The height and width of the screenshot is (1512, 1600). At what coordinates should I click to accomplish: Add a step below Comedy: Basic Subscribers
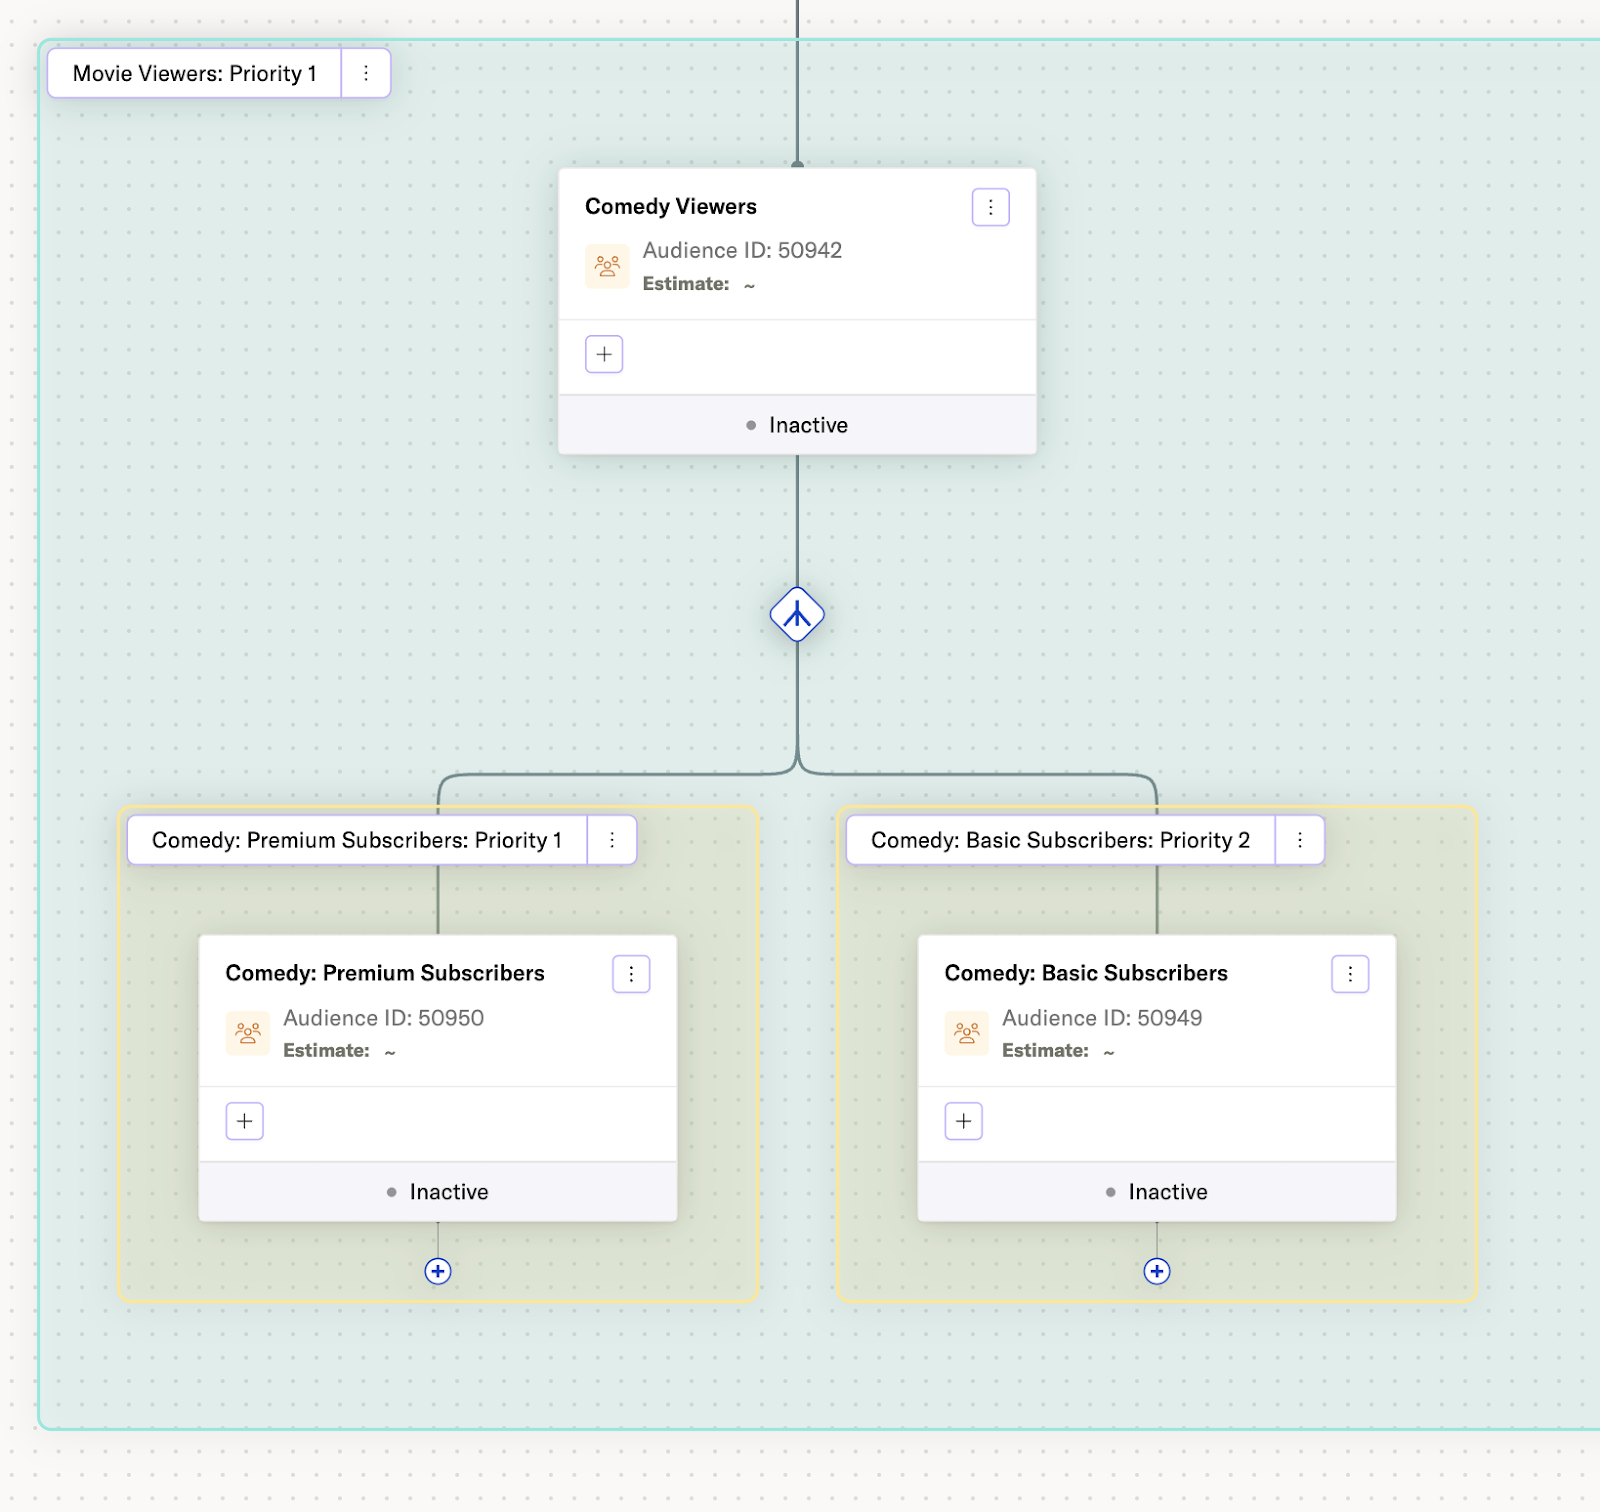coord(1157,1271)
